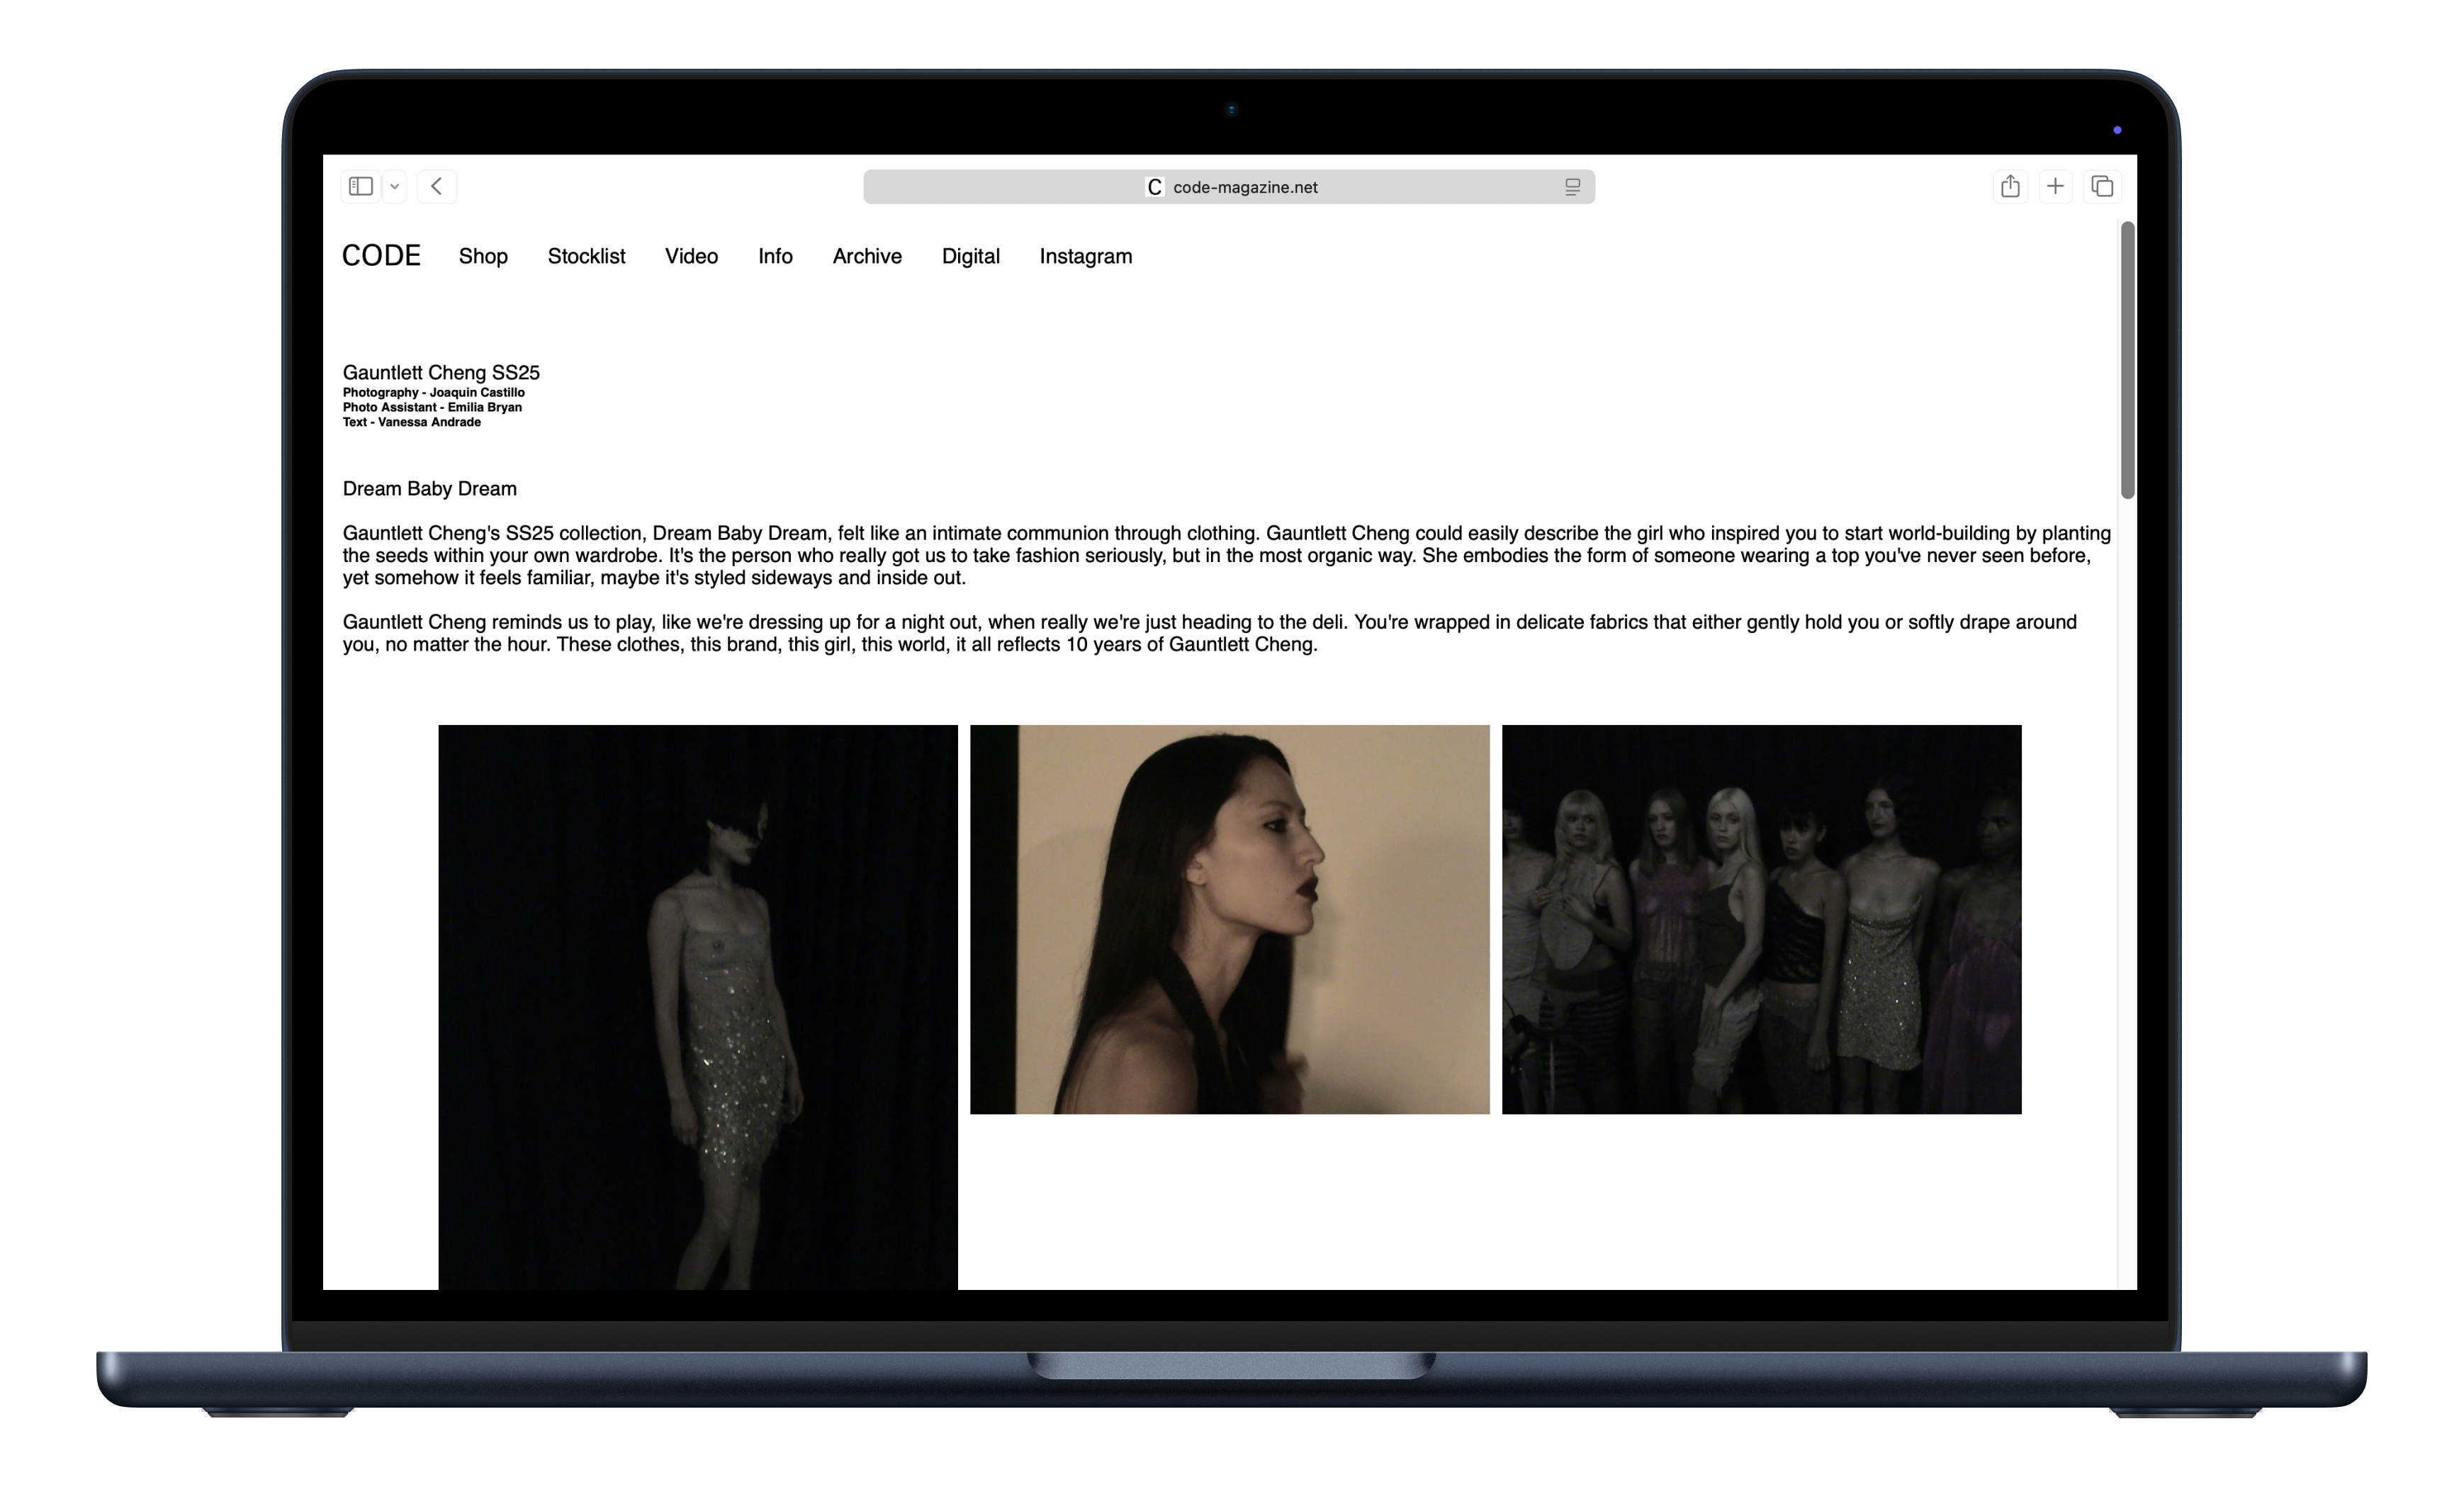
Task: Click the back navigation arrow
Action: point(437,186)
